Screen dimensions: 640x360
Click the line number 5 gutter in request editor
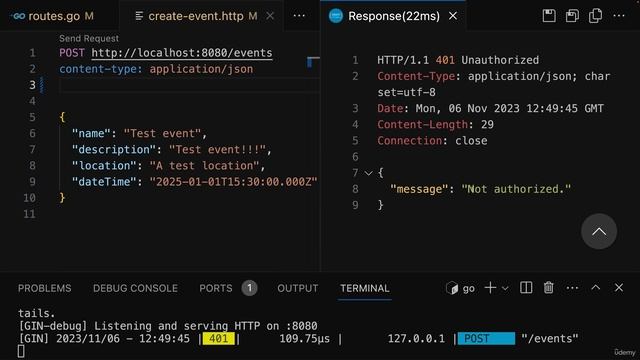[32, 117]
